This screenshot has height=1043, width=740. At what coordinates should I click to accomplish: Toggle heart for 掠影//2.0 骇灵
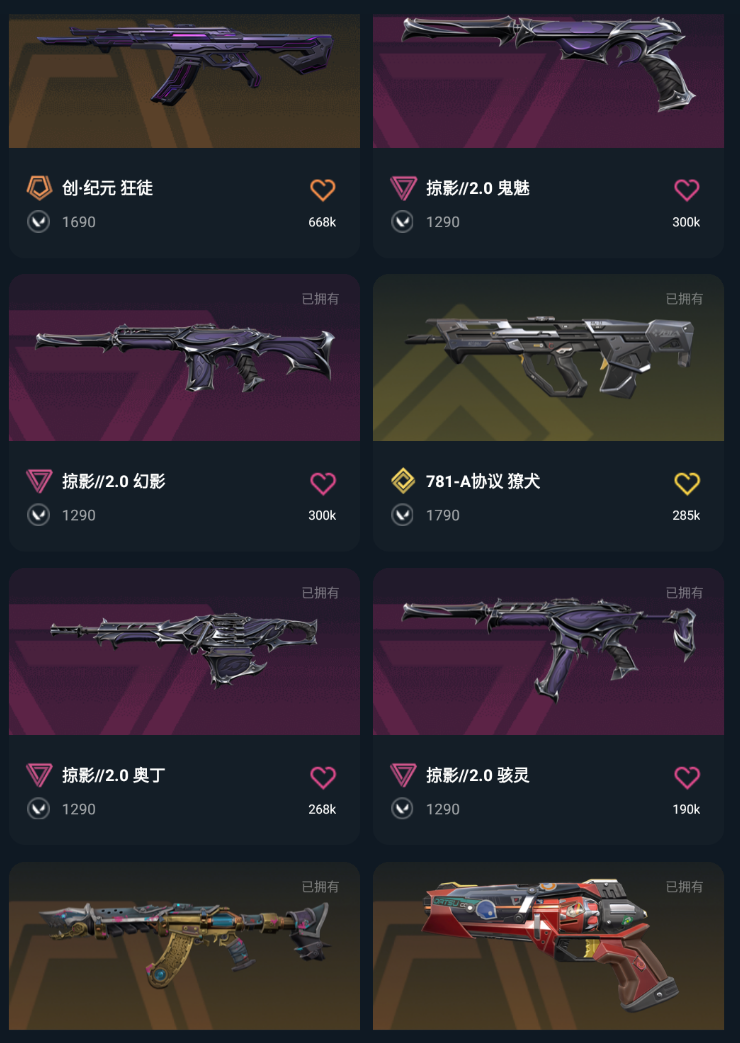click(x=687, y=777)
